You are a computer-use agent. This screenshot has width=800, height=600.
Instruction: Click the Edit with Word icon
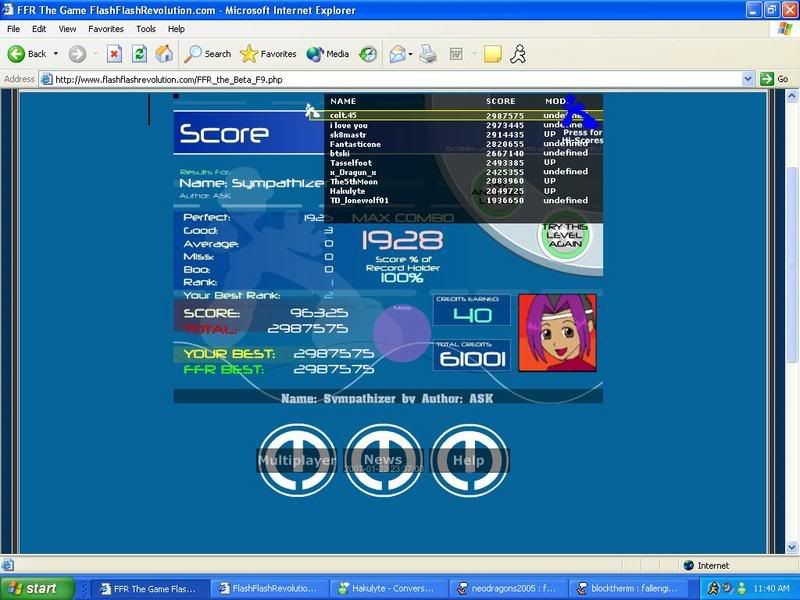tap(456, 54)
